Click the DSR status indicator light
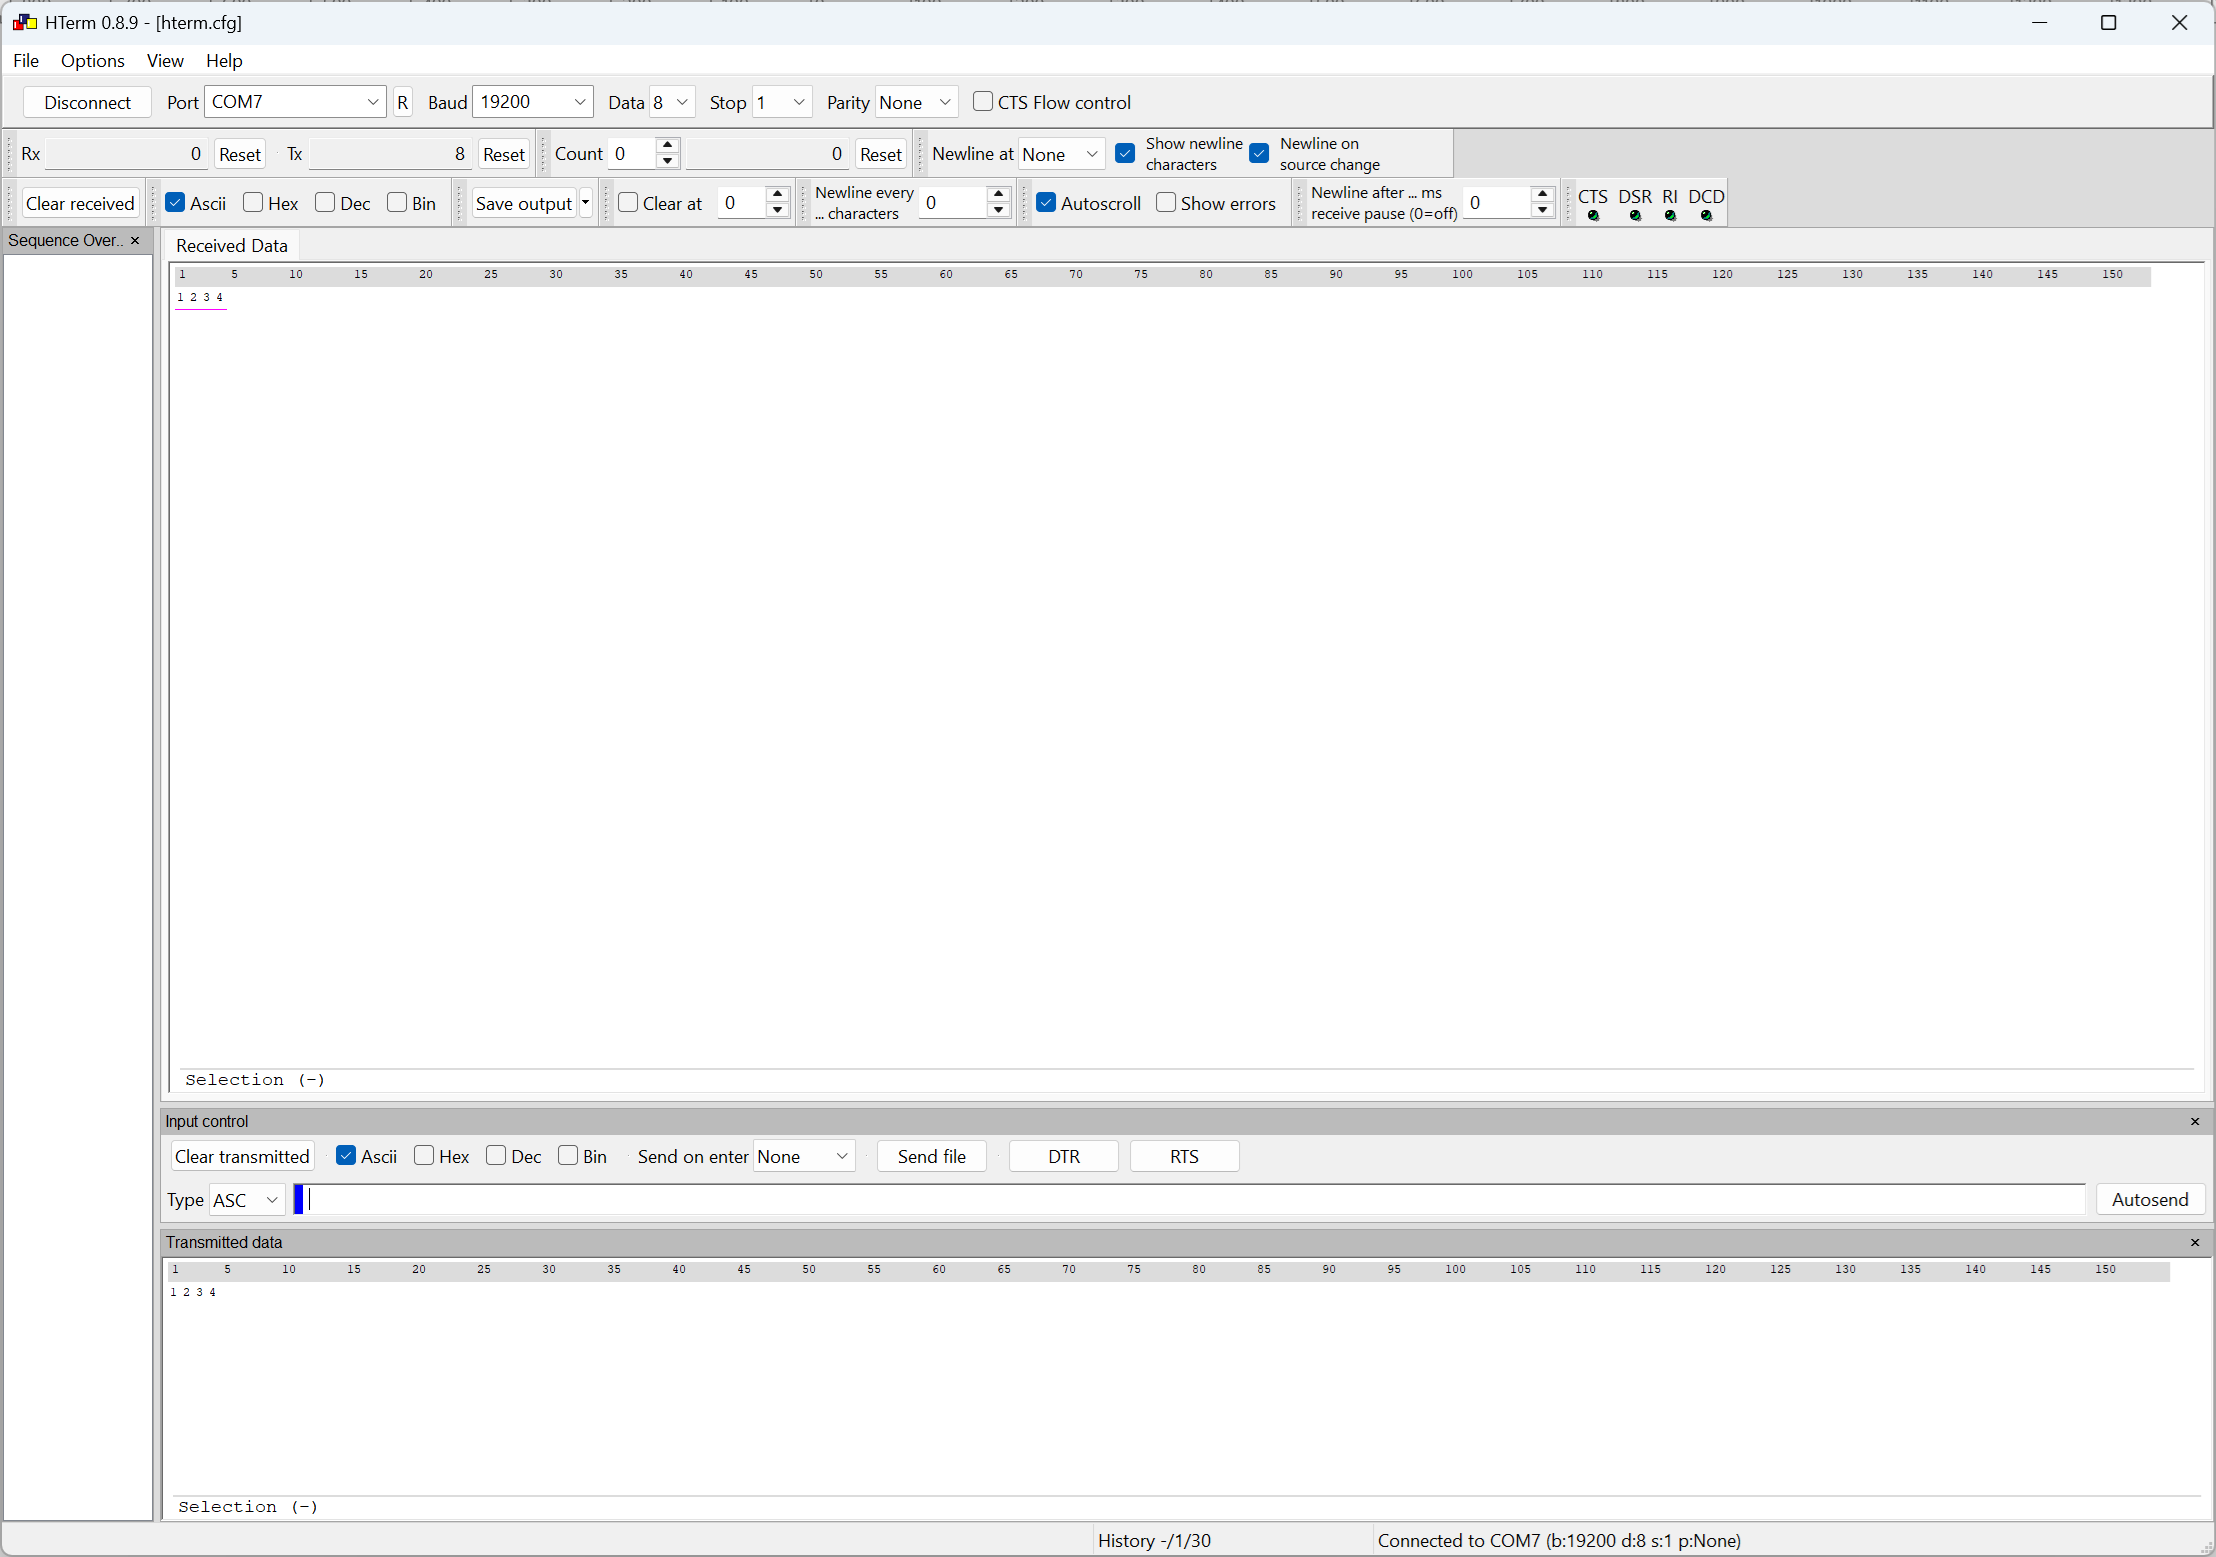Viewport: 2216px width, 1557px height. click(1635, 216)
